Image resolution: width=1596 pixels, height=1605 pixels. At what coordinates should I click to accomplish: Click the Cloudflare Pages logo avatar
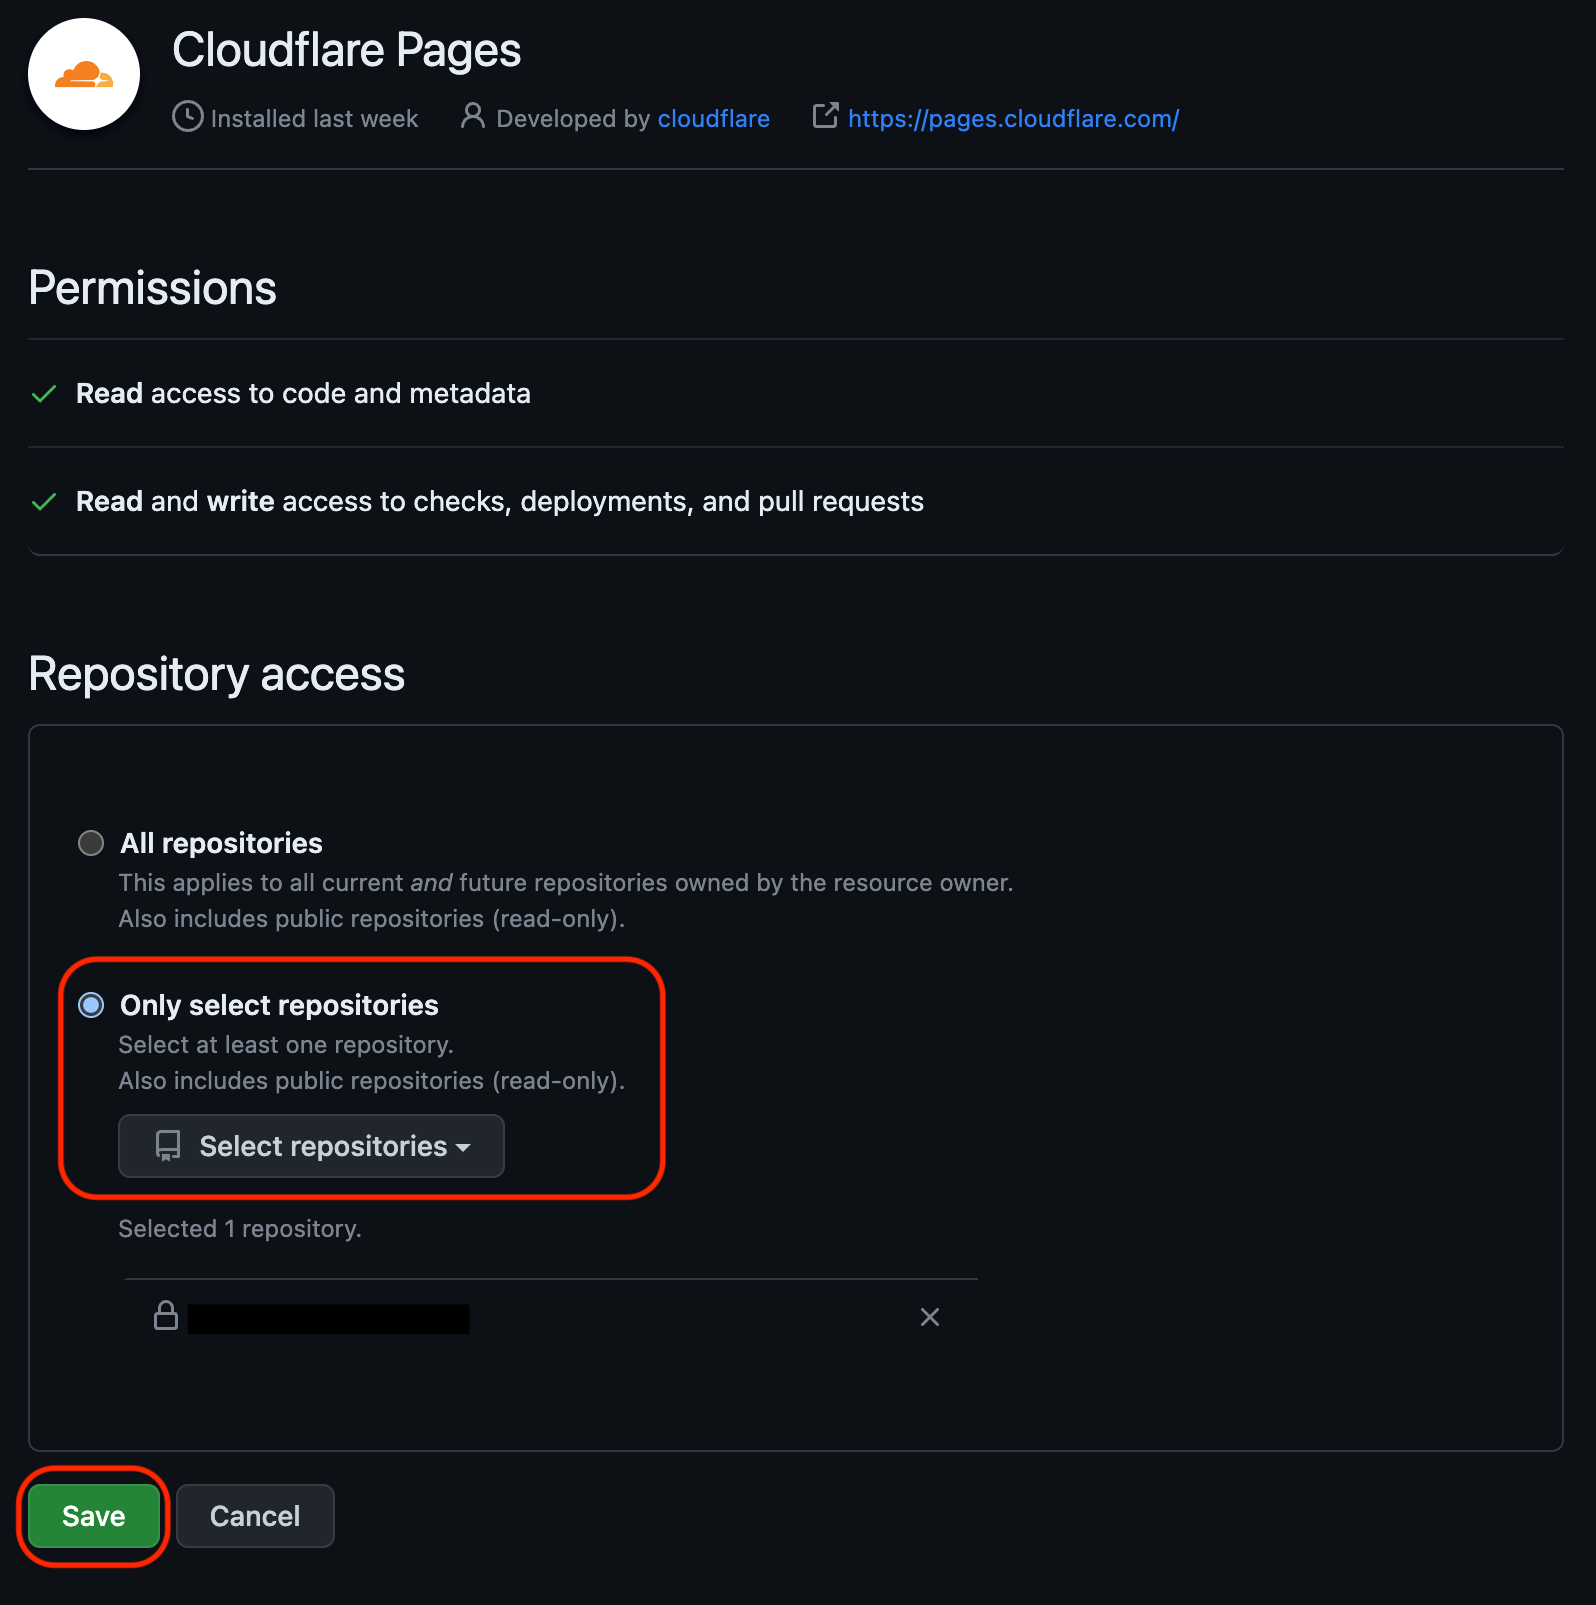[x=83, y=75]
